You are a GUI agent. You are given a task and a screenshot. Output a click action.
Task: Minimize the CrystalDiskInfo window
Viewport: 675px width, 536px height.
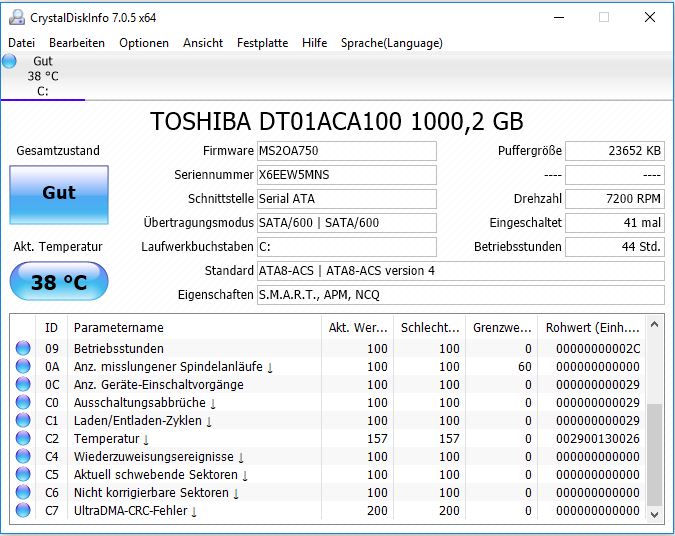(559, 18)
